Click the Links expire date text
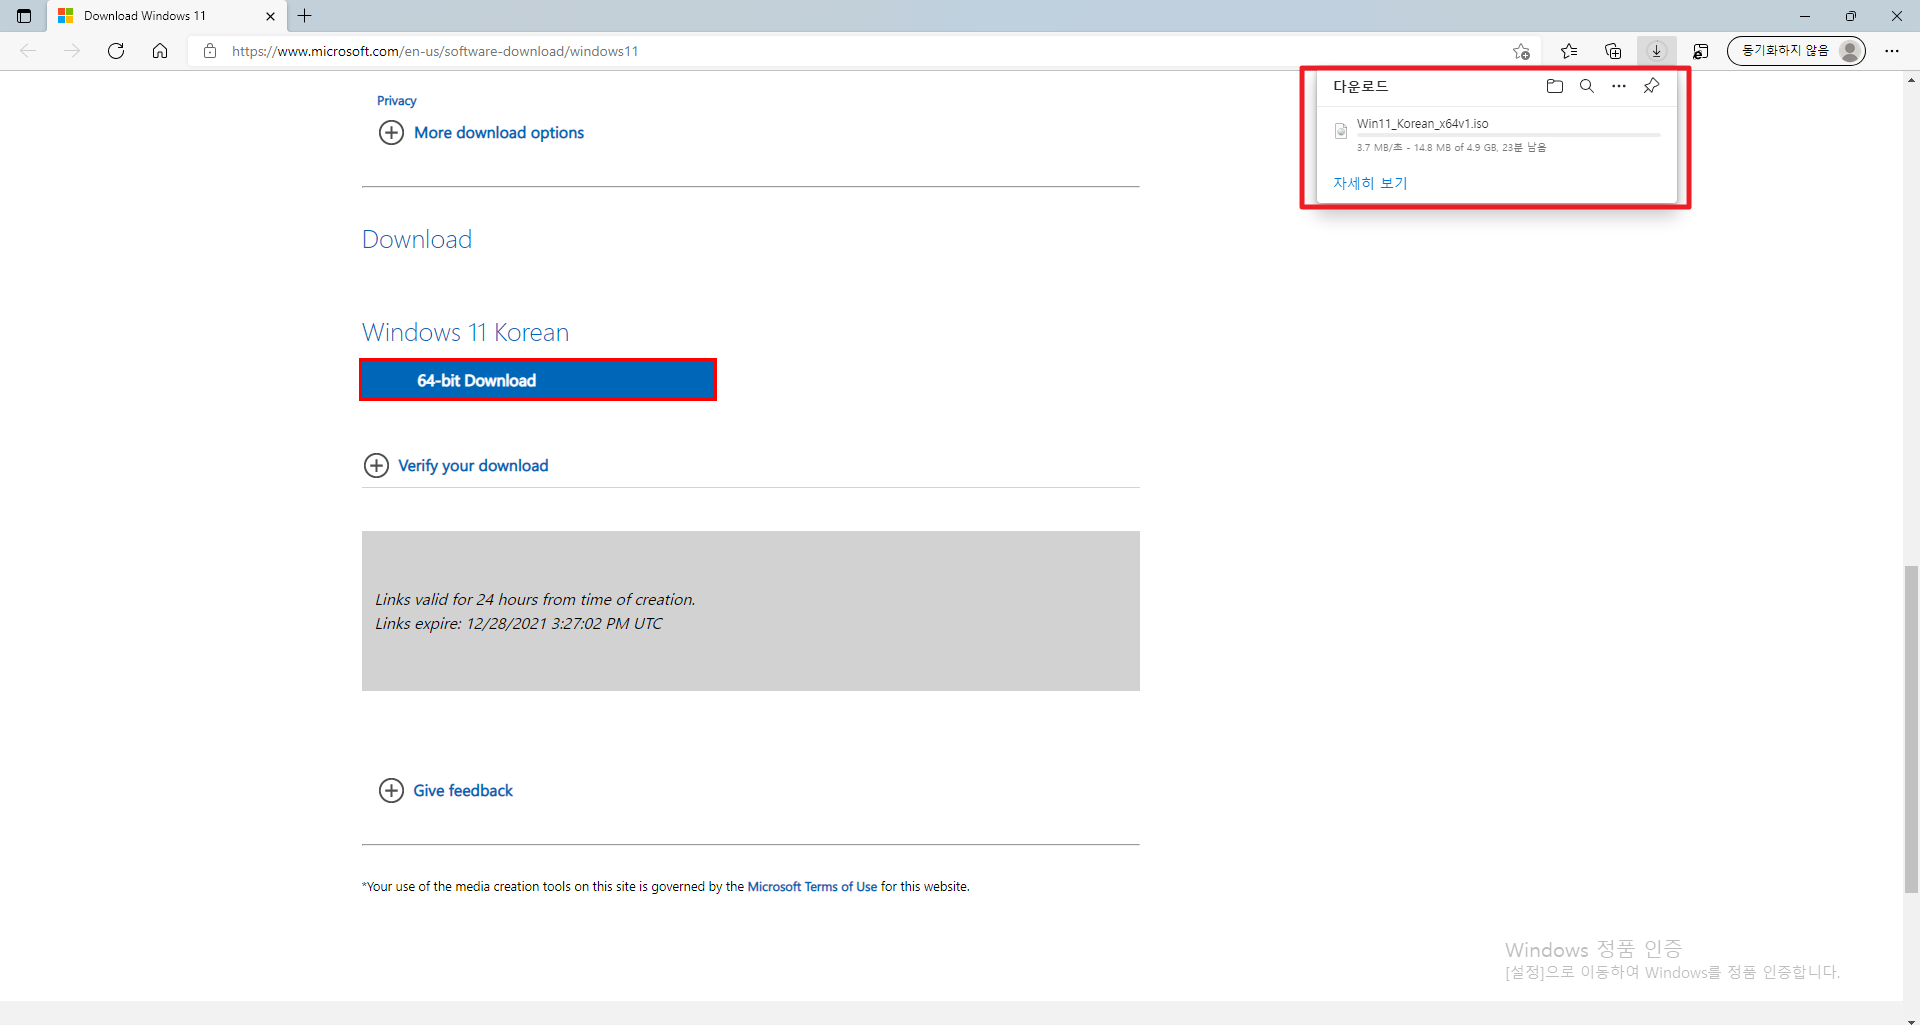The image size is (1920, 1025). click(x=518, y=624)
